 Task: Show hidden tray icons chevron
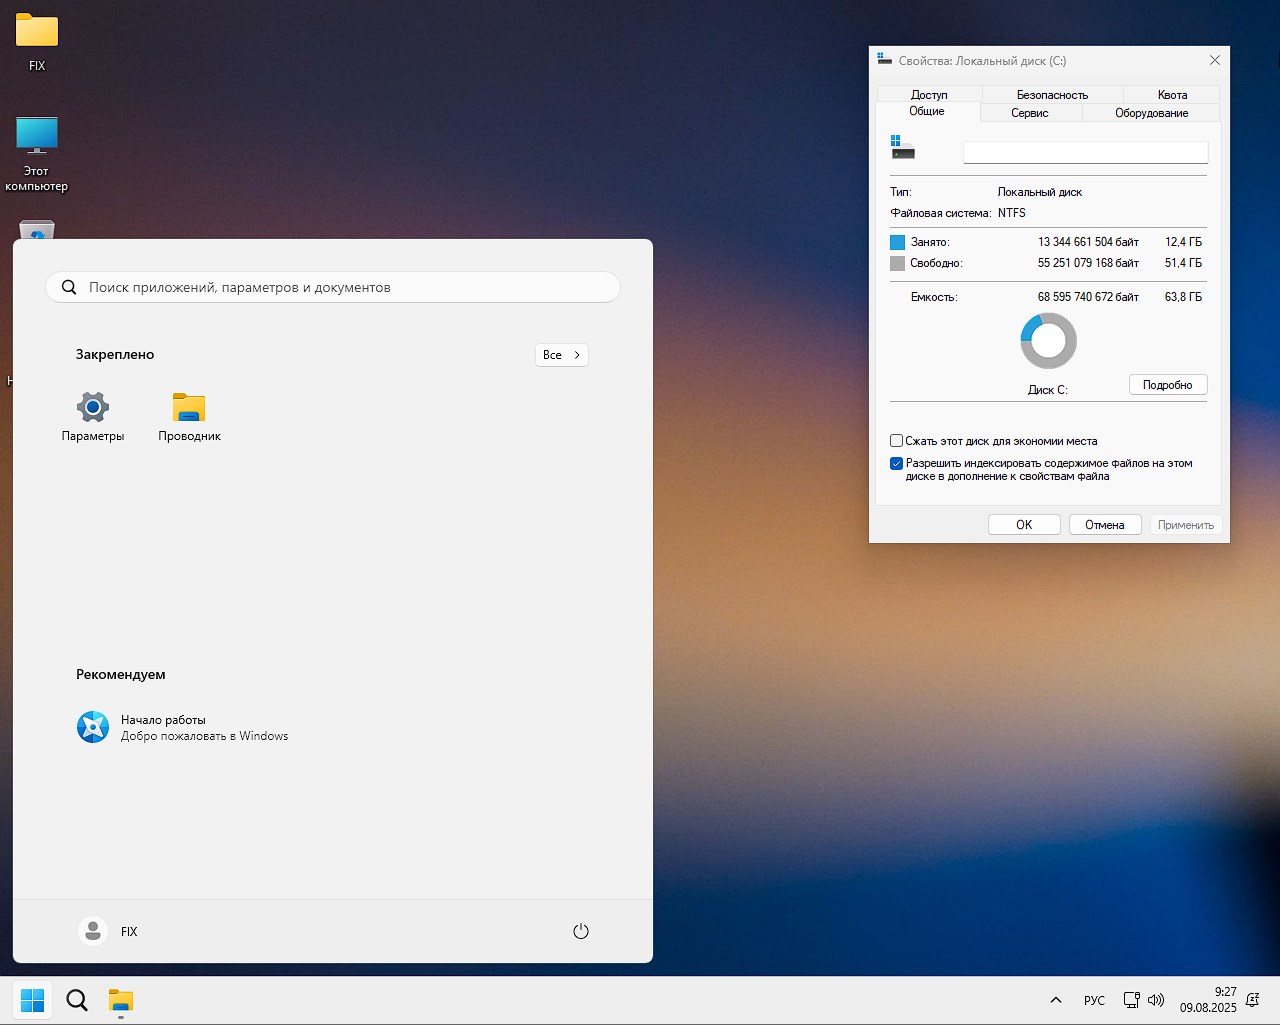click(1056, 1000)
